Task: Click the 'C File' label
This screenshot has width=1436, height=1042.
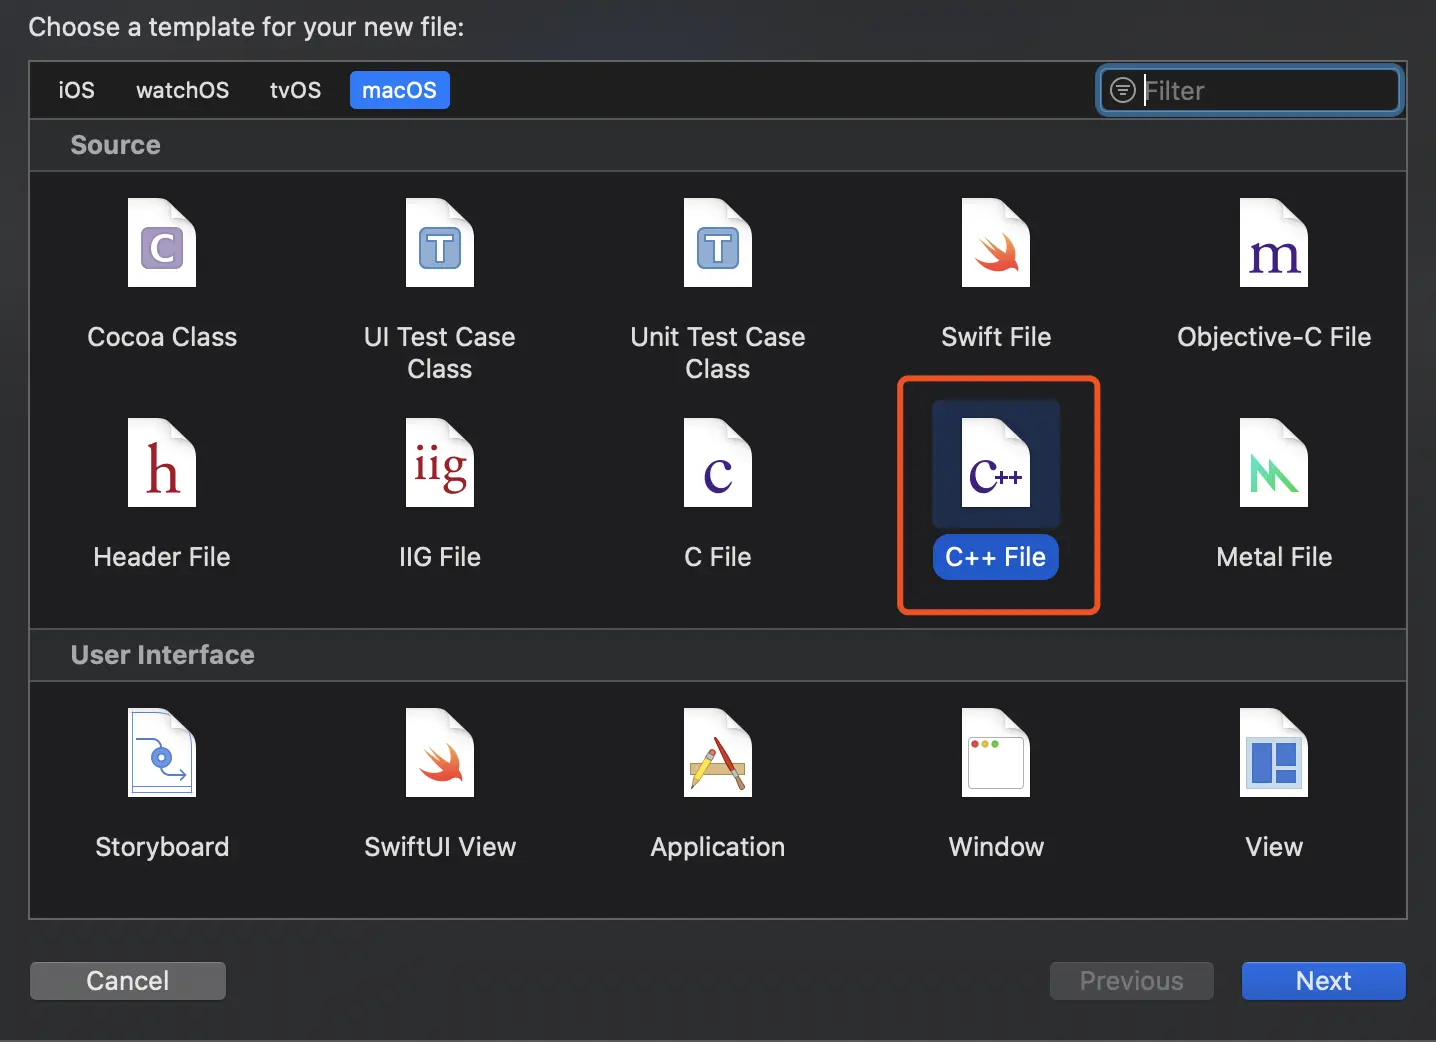Action: tap(718, 557)
